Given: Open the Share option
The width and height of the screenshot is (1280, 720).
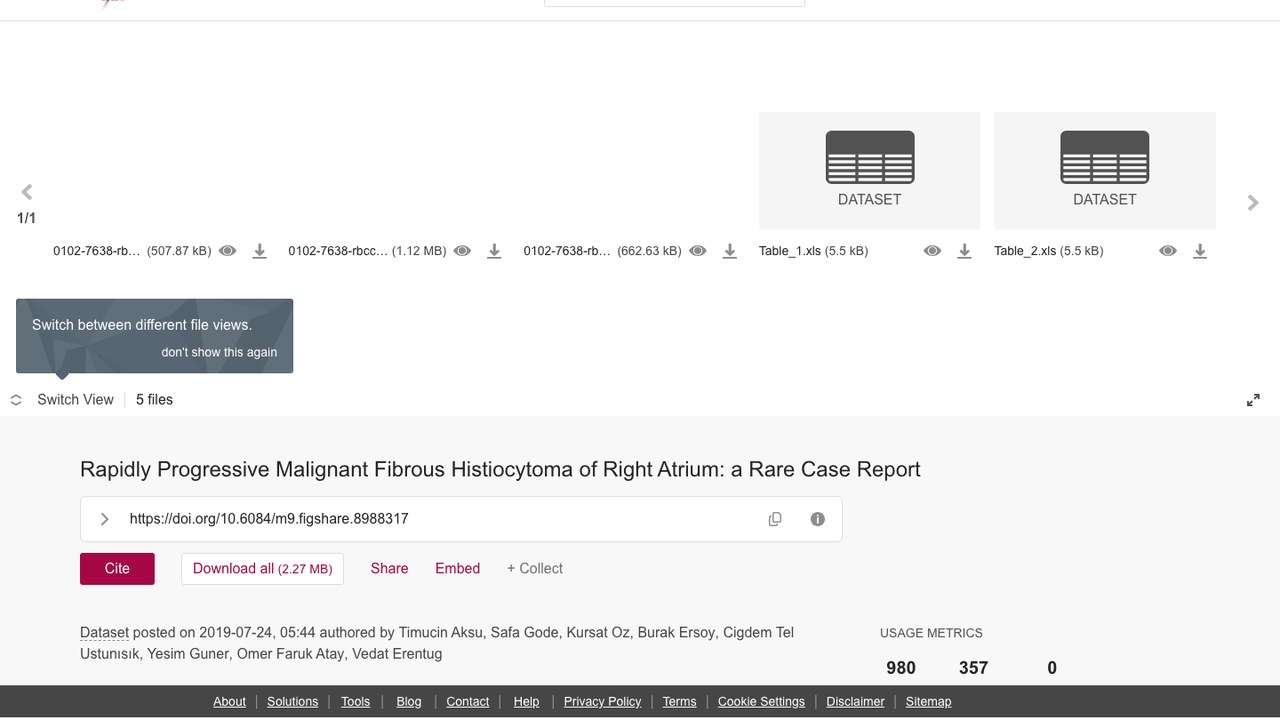Looking at the screenshot, I should (x=389, y=568).
